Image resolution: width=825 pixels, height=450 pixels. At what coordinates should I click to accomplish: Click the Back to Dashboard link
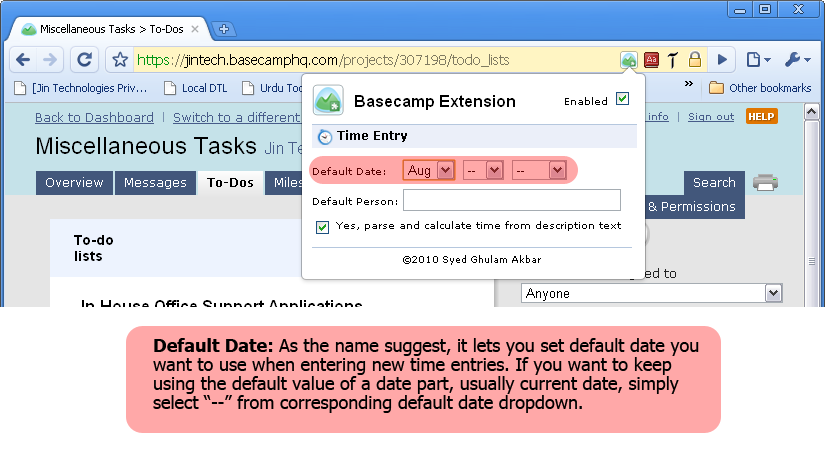tap(94, 117)
